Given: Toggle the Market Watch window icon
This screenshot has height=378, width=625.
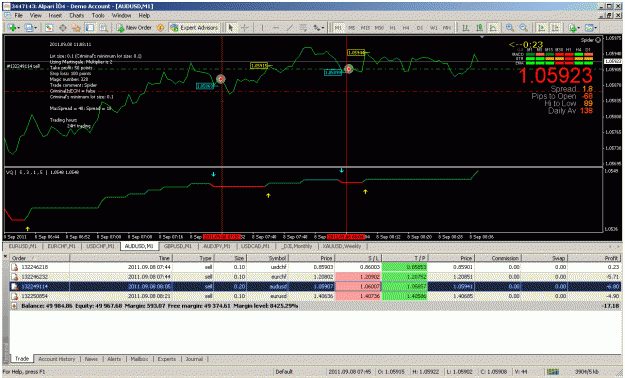Looking at the screenshot, I should (49, 28).
